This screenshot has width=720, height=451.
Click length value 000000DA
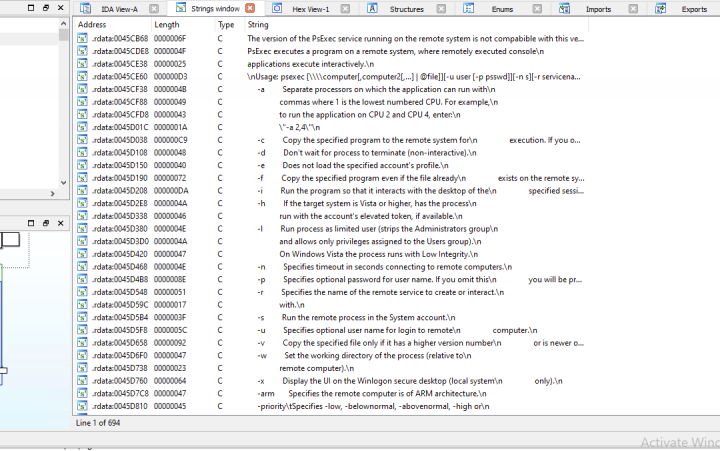click(x=171, y=191)
